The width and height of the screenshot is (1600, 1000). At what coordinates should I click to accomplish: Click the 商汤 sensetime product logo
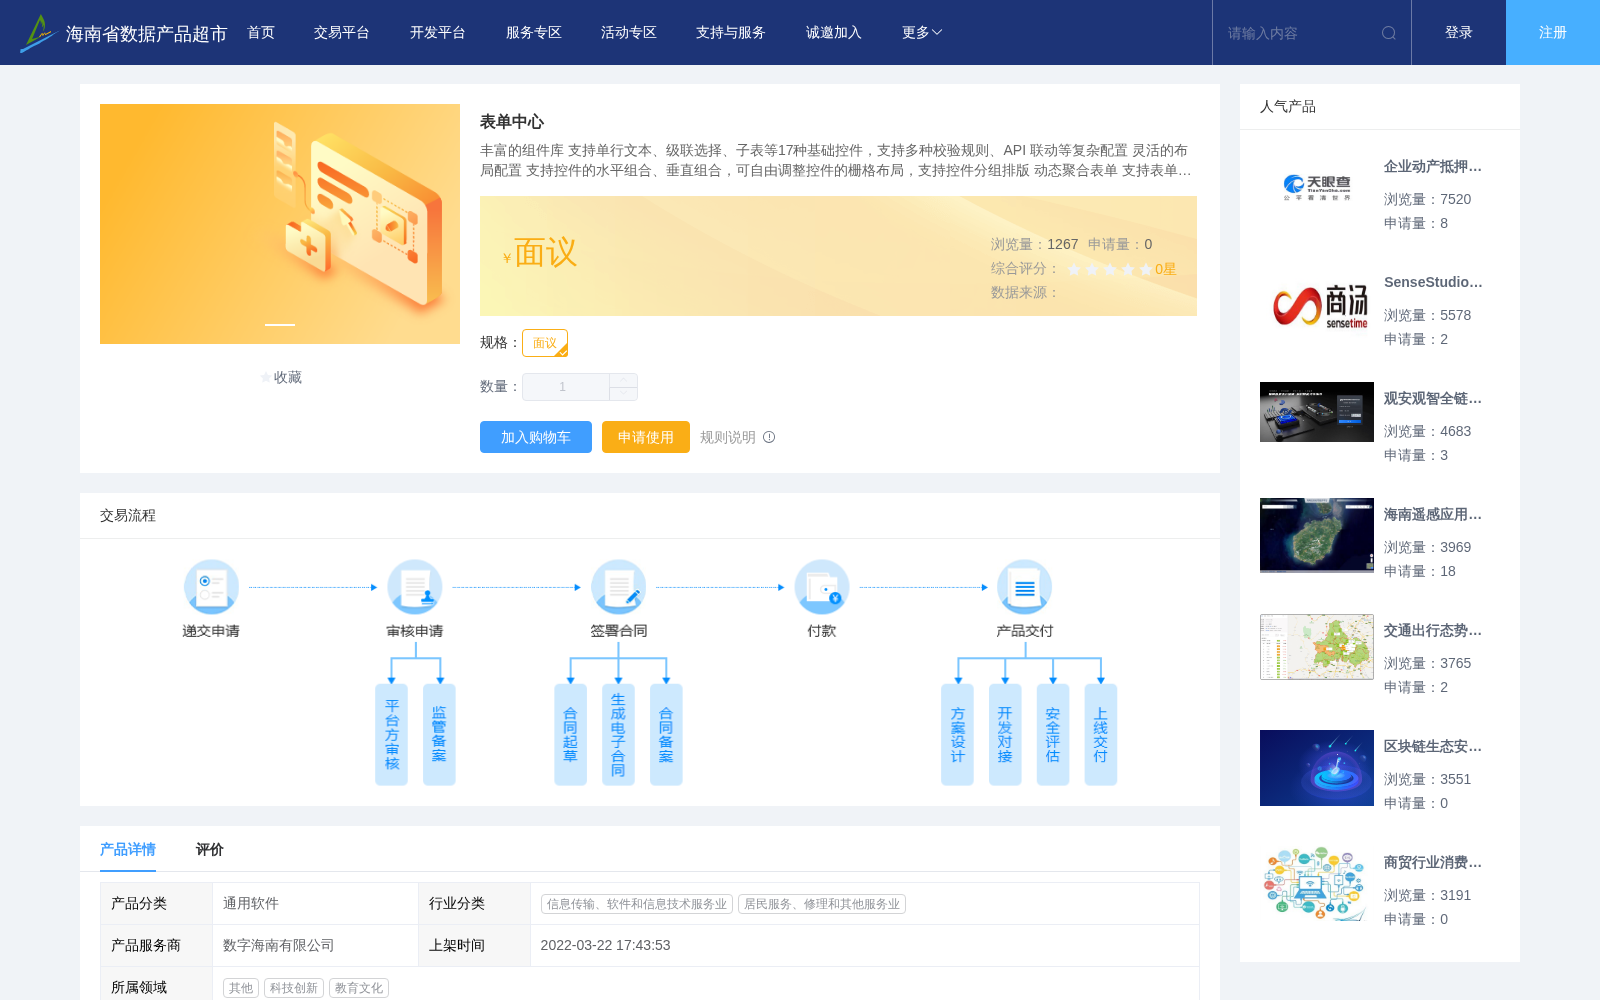[x=1317, y=304]
